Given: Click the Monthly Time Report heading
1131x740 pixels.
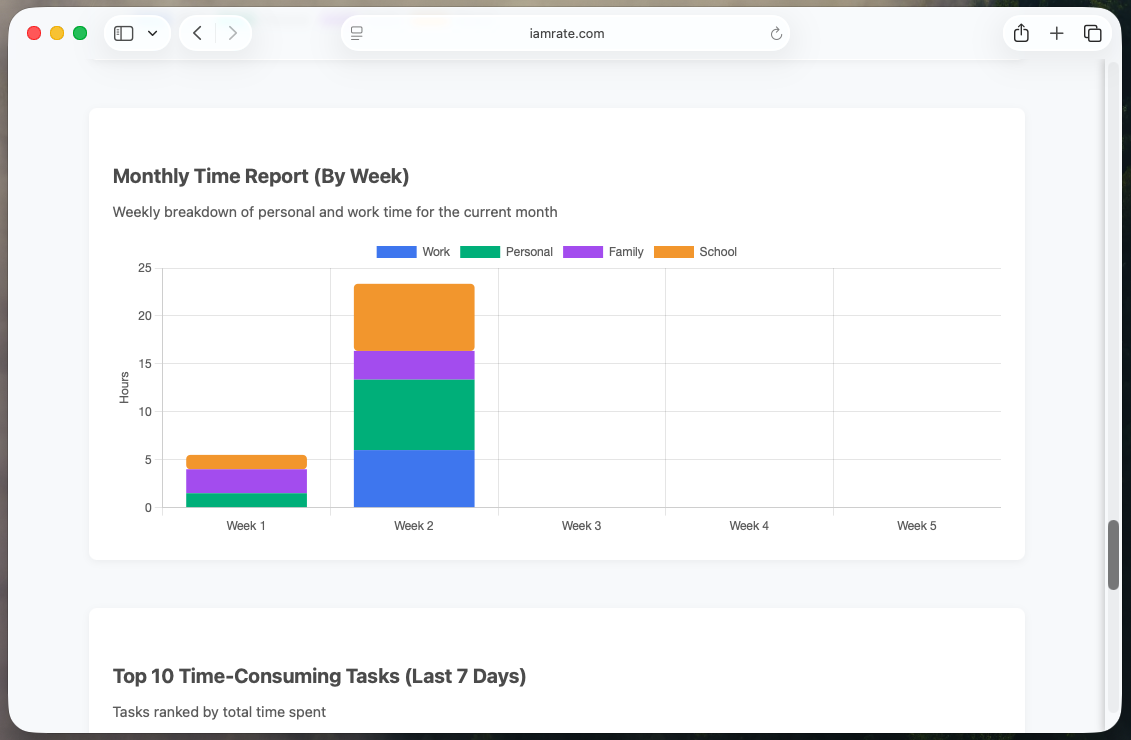Looking at the screenshot, I should 261,176.
